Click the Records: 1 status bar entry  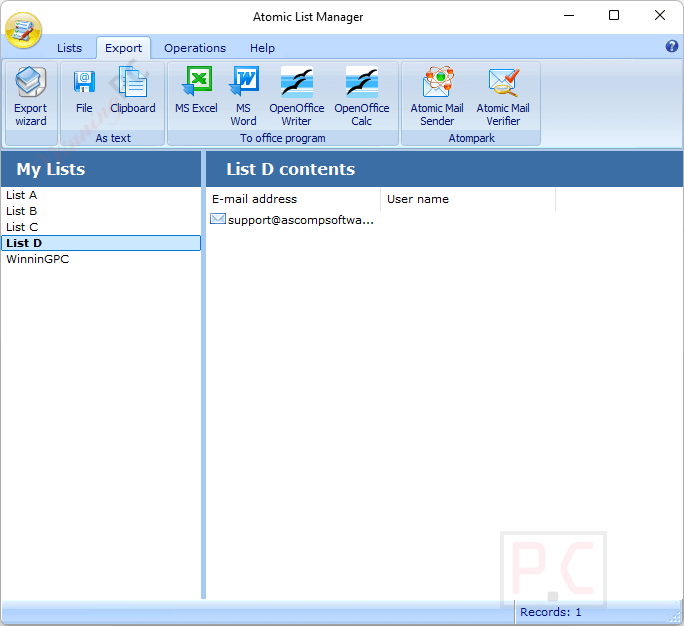(x=551, y=612)
